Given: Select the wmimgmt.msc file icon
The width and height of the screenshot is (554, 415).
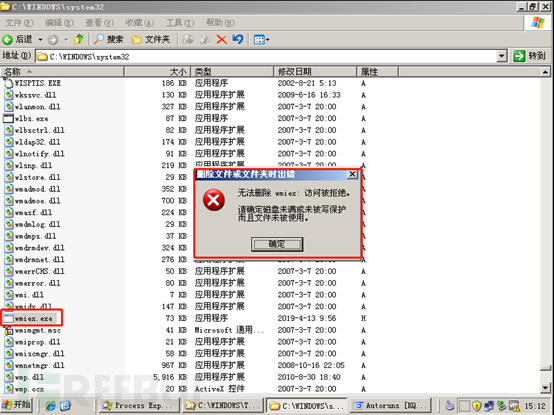Looking at the screenshot, I should click(x=8, y=330).
